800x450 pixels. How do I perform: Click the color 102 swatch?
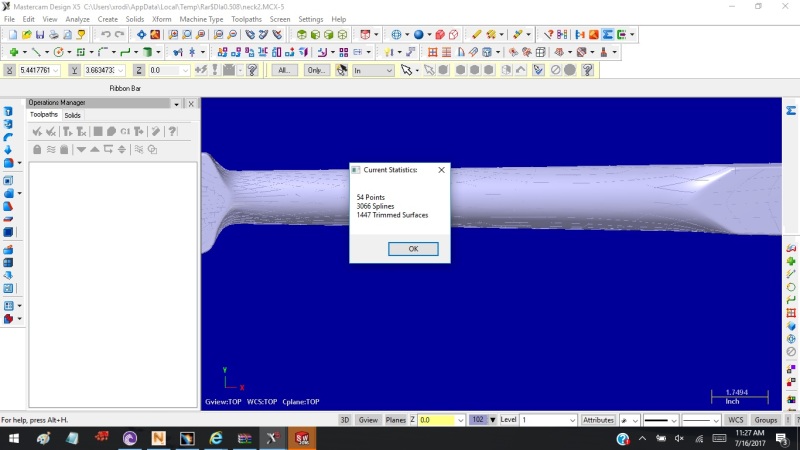tap(478, 420)
